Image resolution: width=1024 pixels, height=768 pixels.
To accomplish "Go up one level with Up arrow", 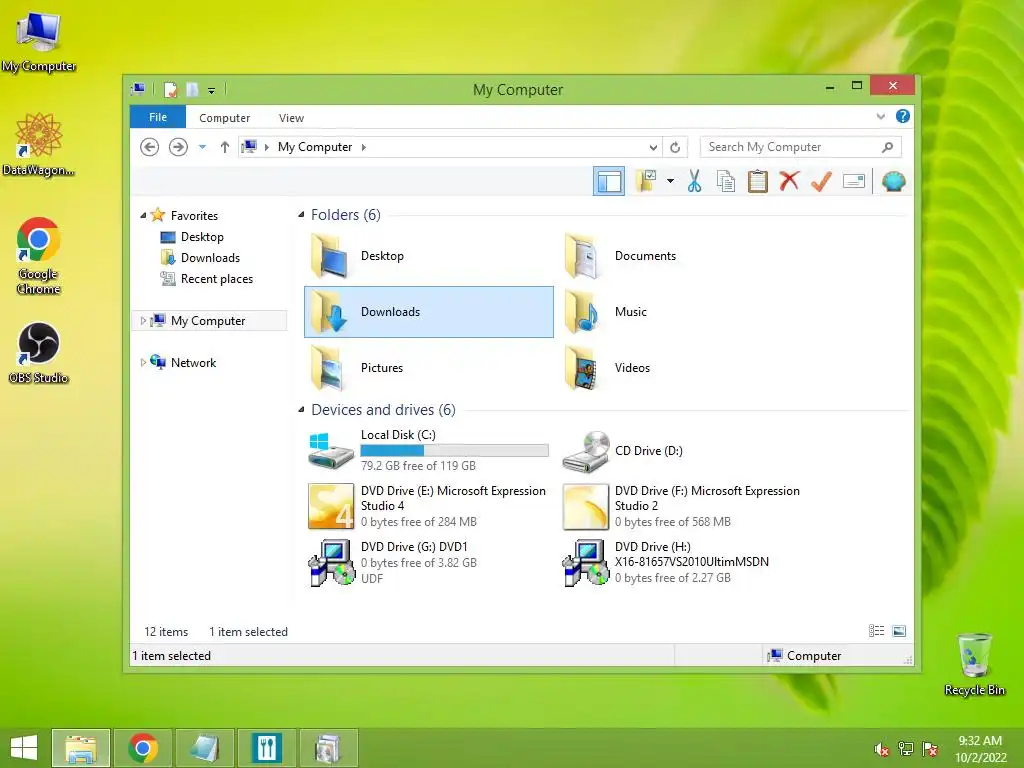I will [x=225, y=147].
